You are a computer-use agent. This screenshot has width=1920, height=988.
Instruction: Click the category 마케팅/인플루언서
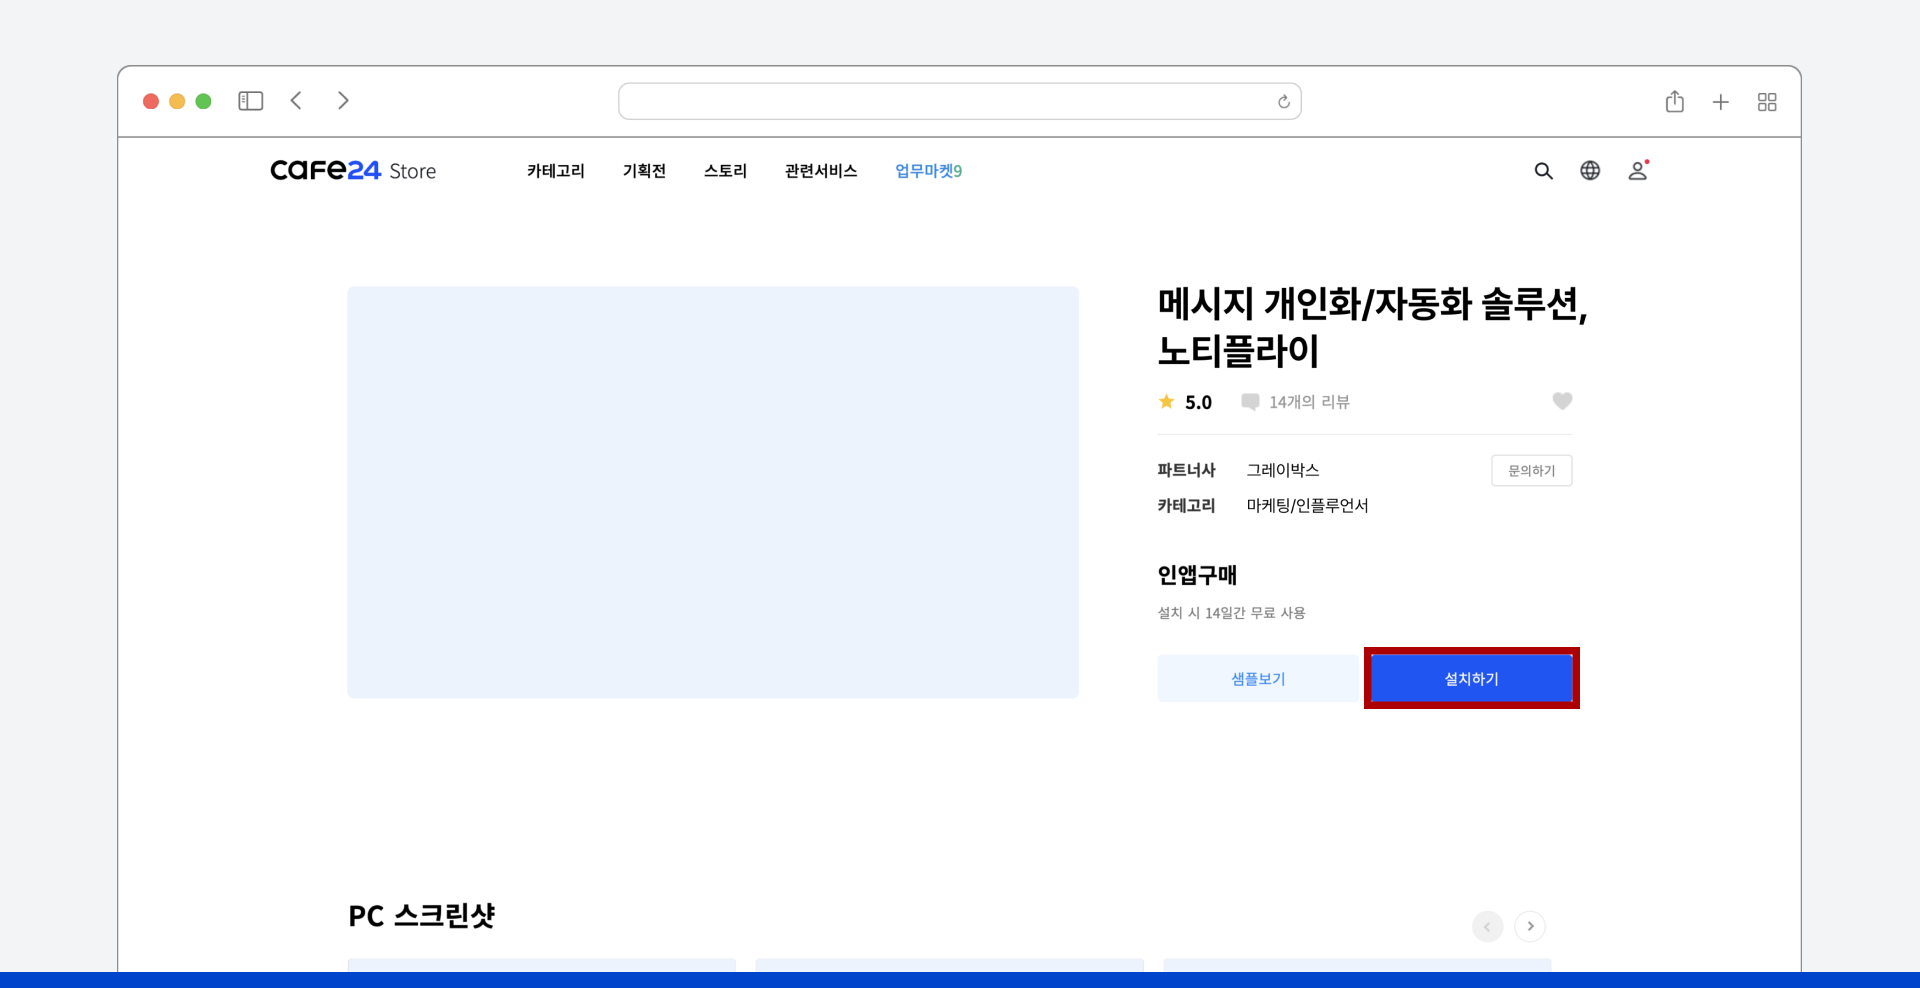point(1307,506)
